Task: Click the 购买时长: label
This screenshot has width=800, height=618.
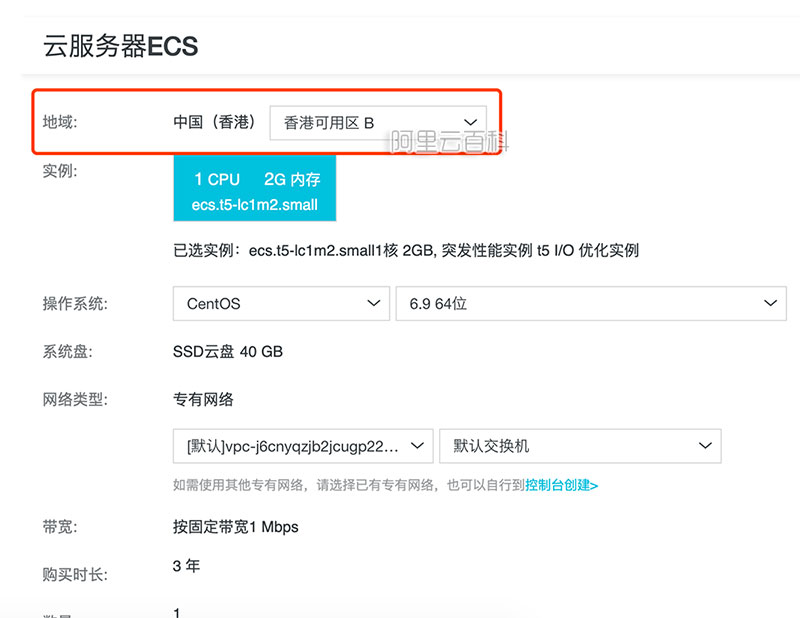Action: pos(75,575)
